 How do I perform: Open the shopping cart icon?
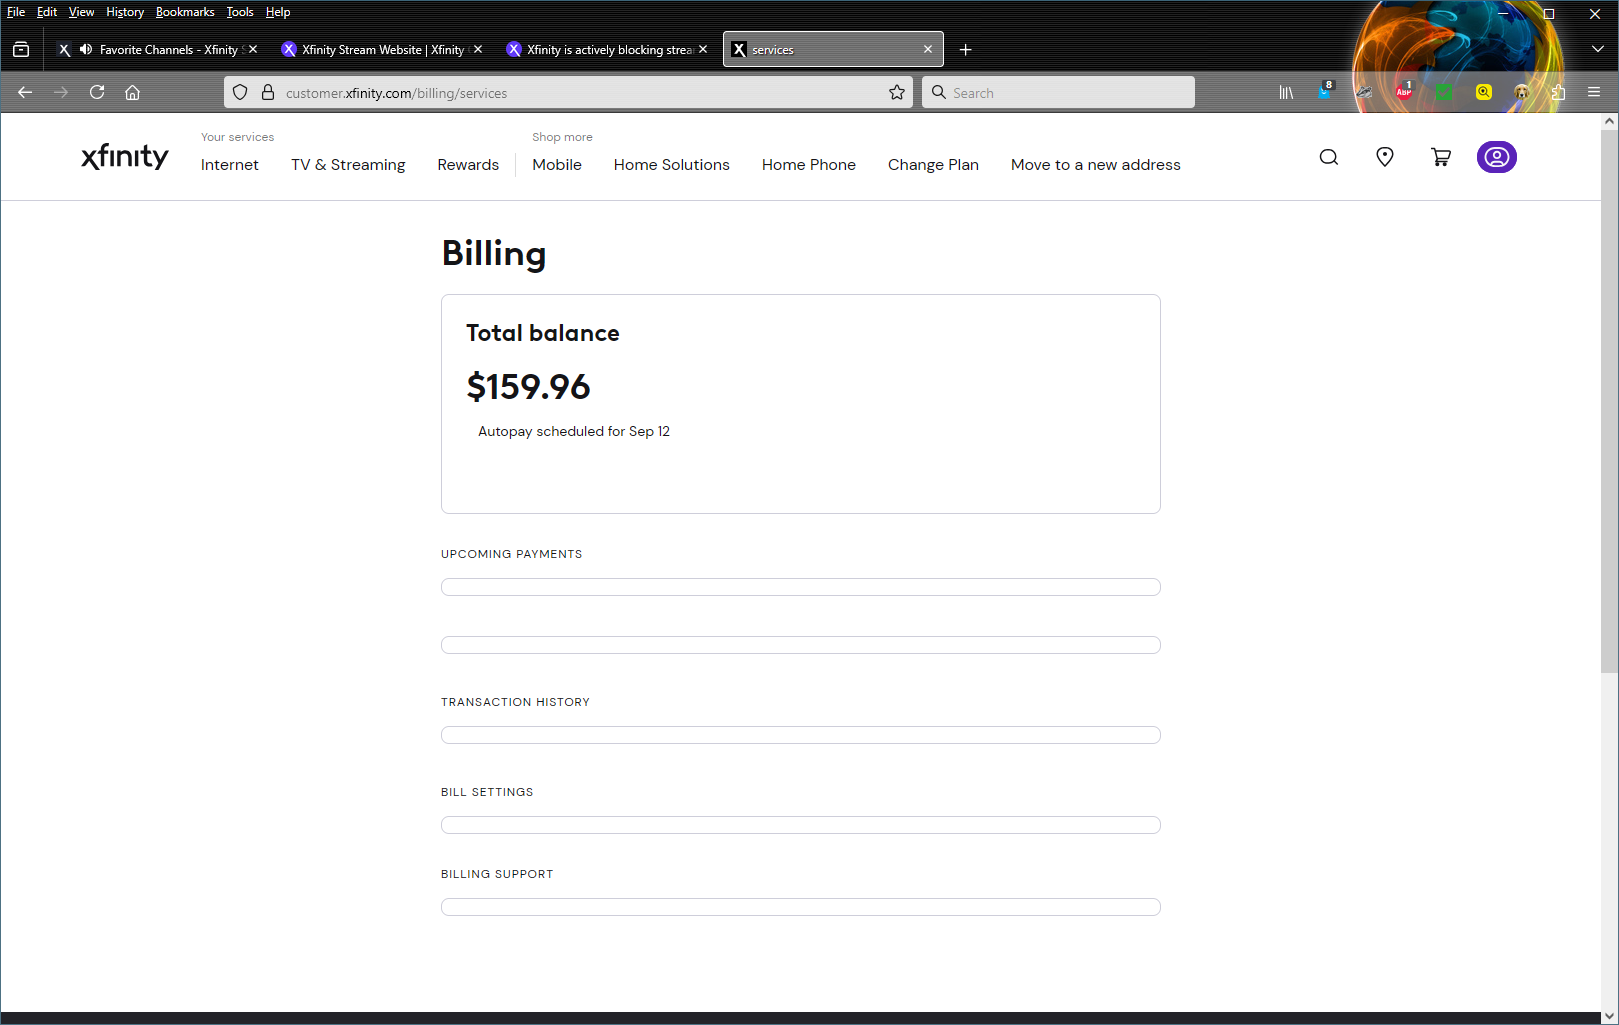pos(1441,157)
